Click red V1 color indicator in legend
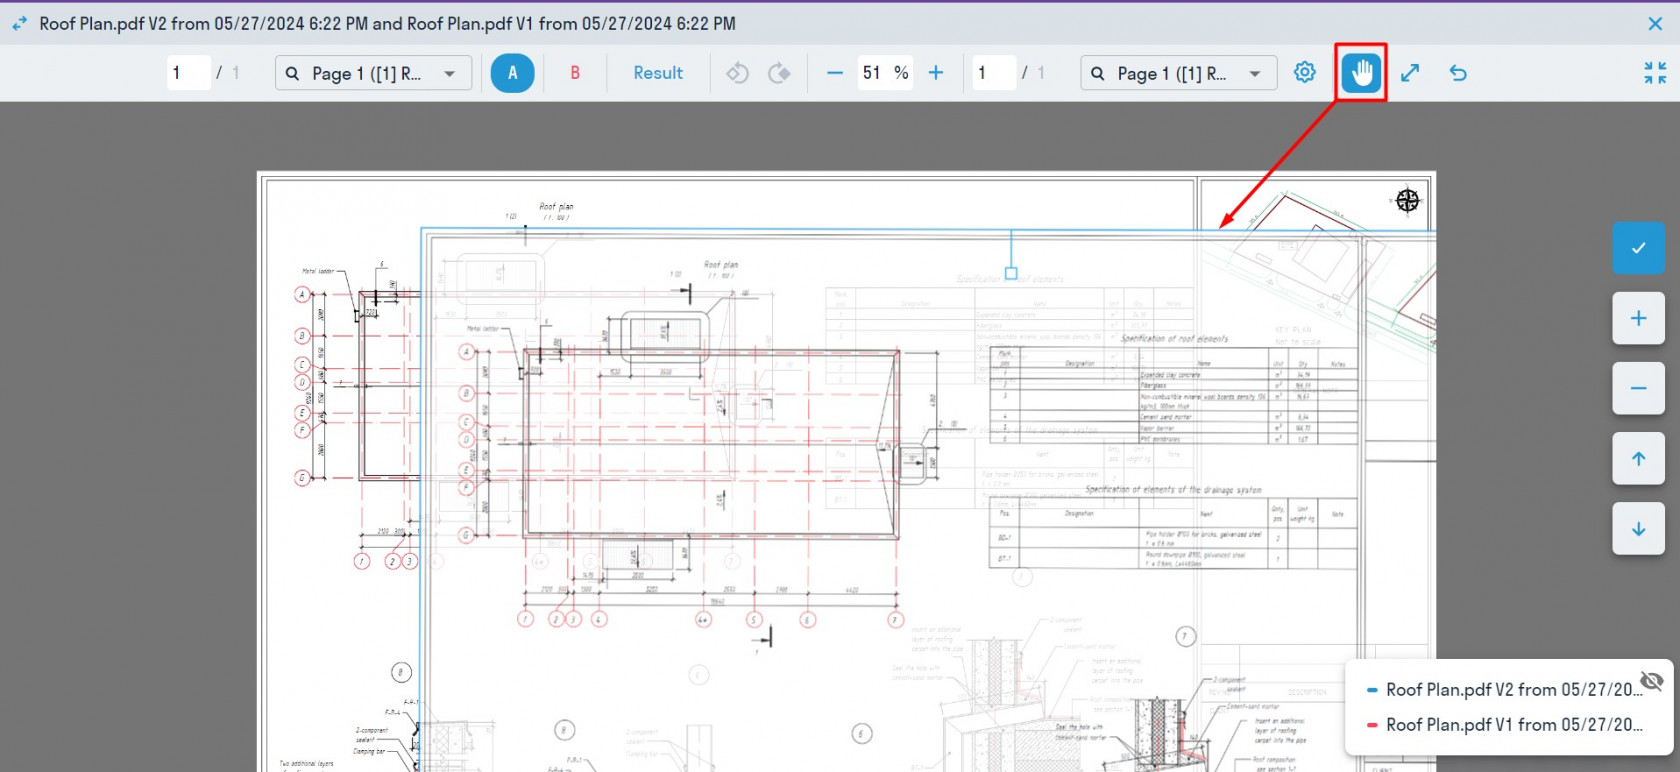 1372,725
